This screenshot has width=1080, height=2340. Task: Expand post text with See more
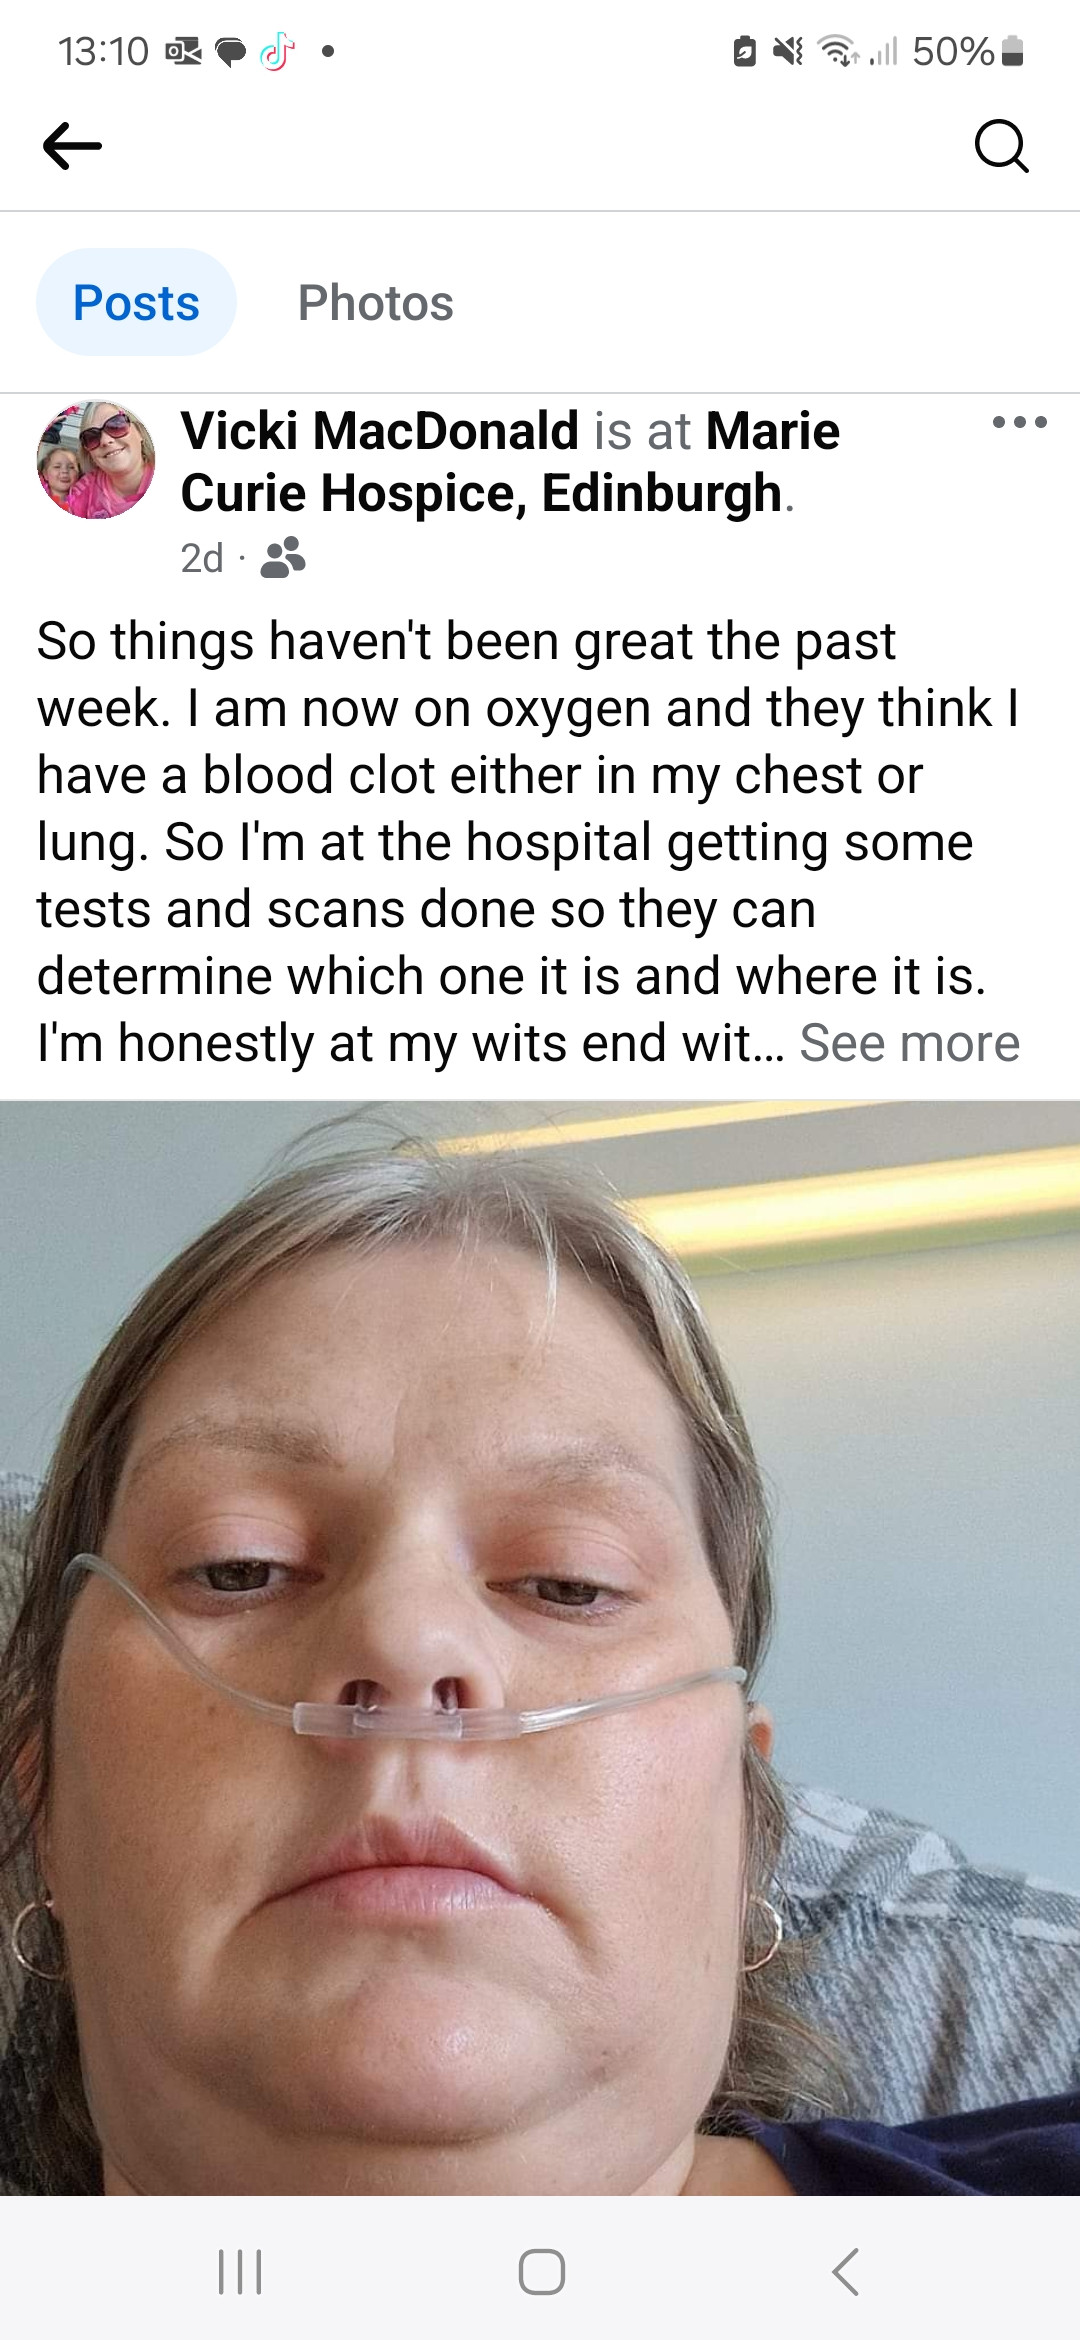(x=909, y=1043)
